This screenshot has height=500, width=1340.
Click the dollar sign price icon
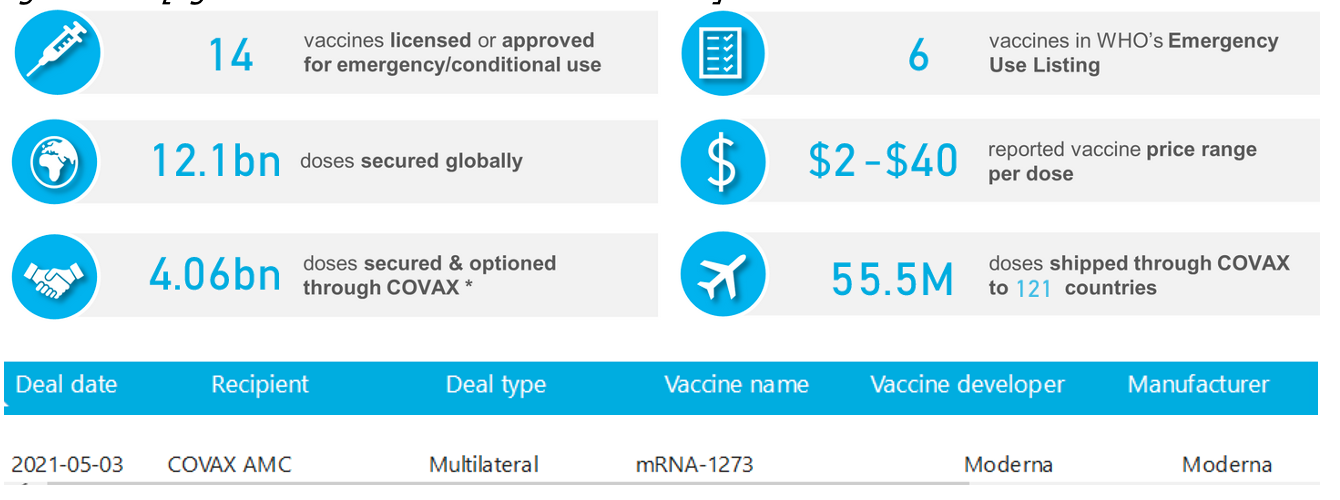pyautogui.click(x=722, y=162)
